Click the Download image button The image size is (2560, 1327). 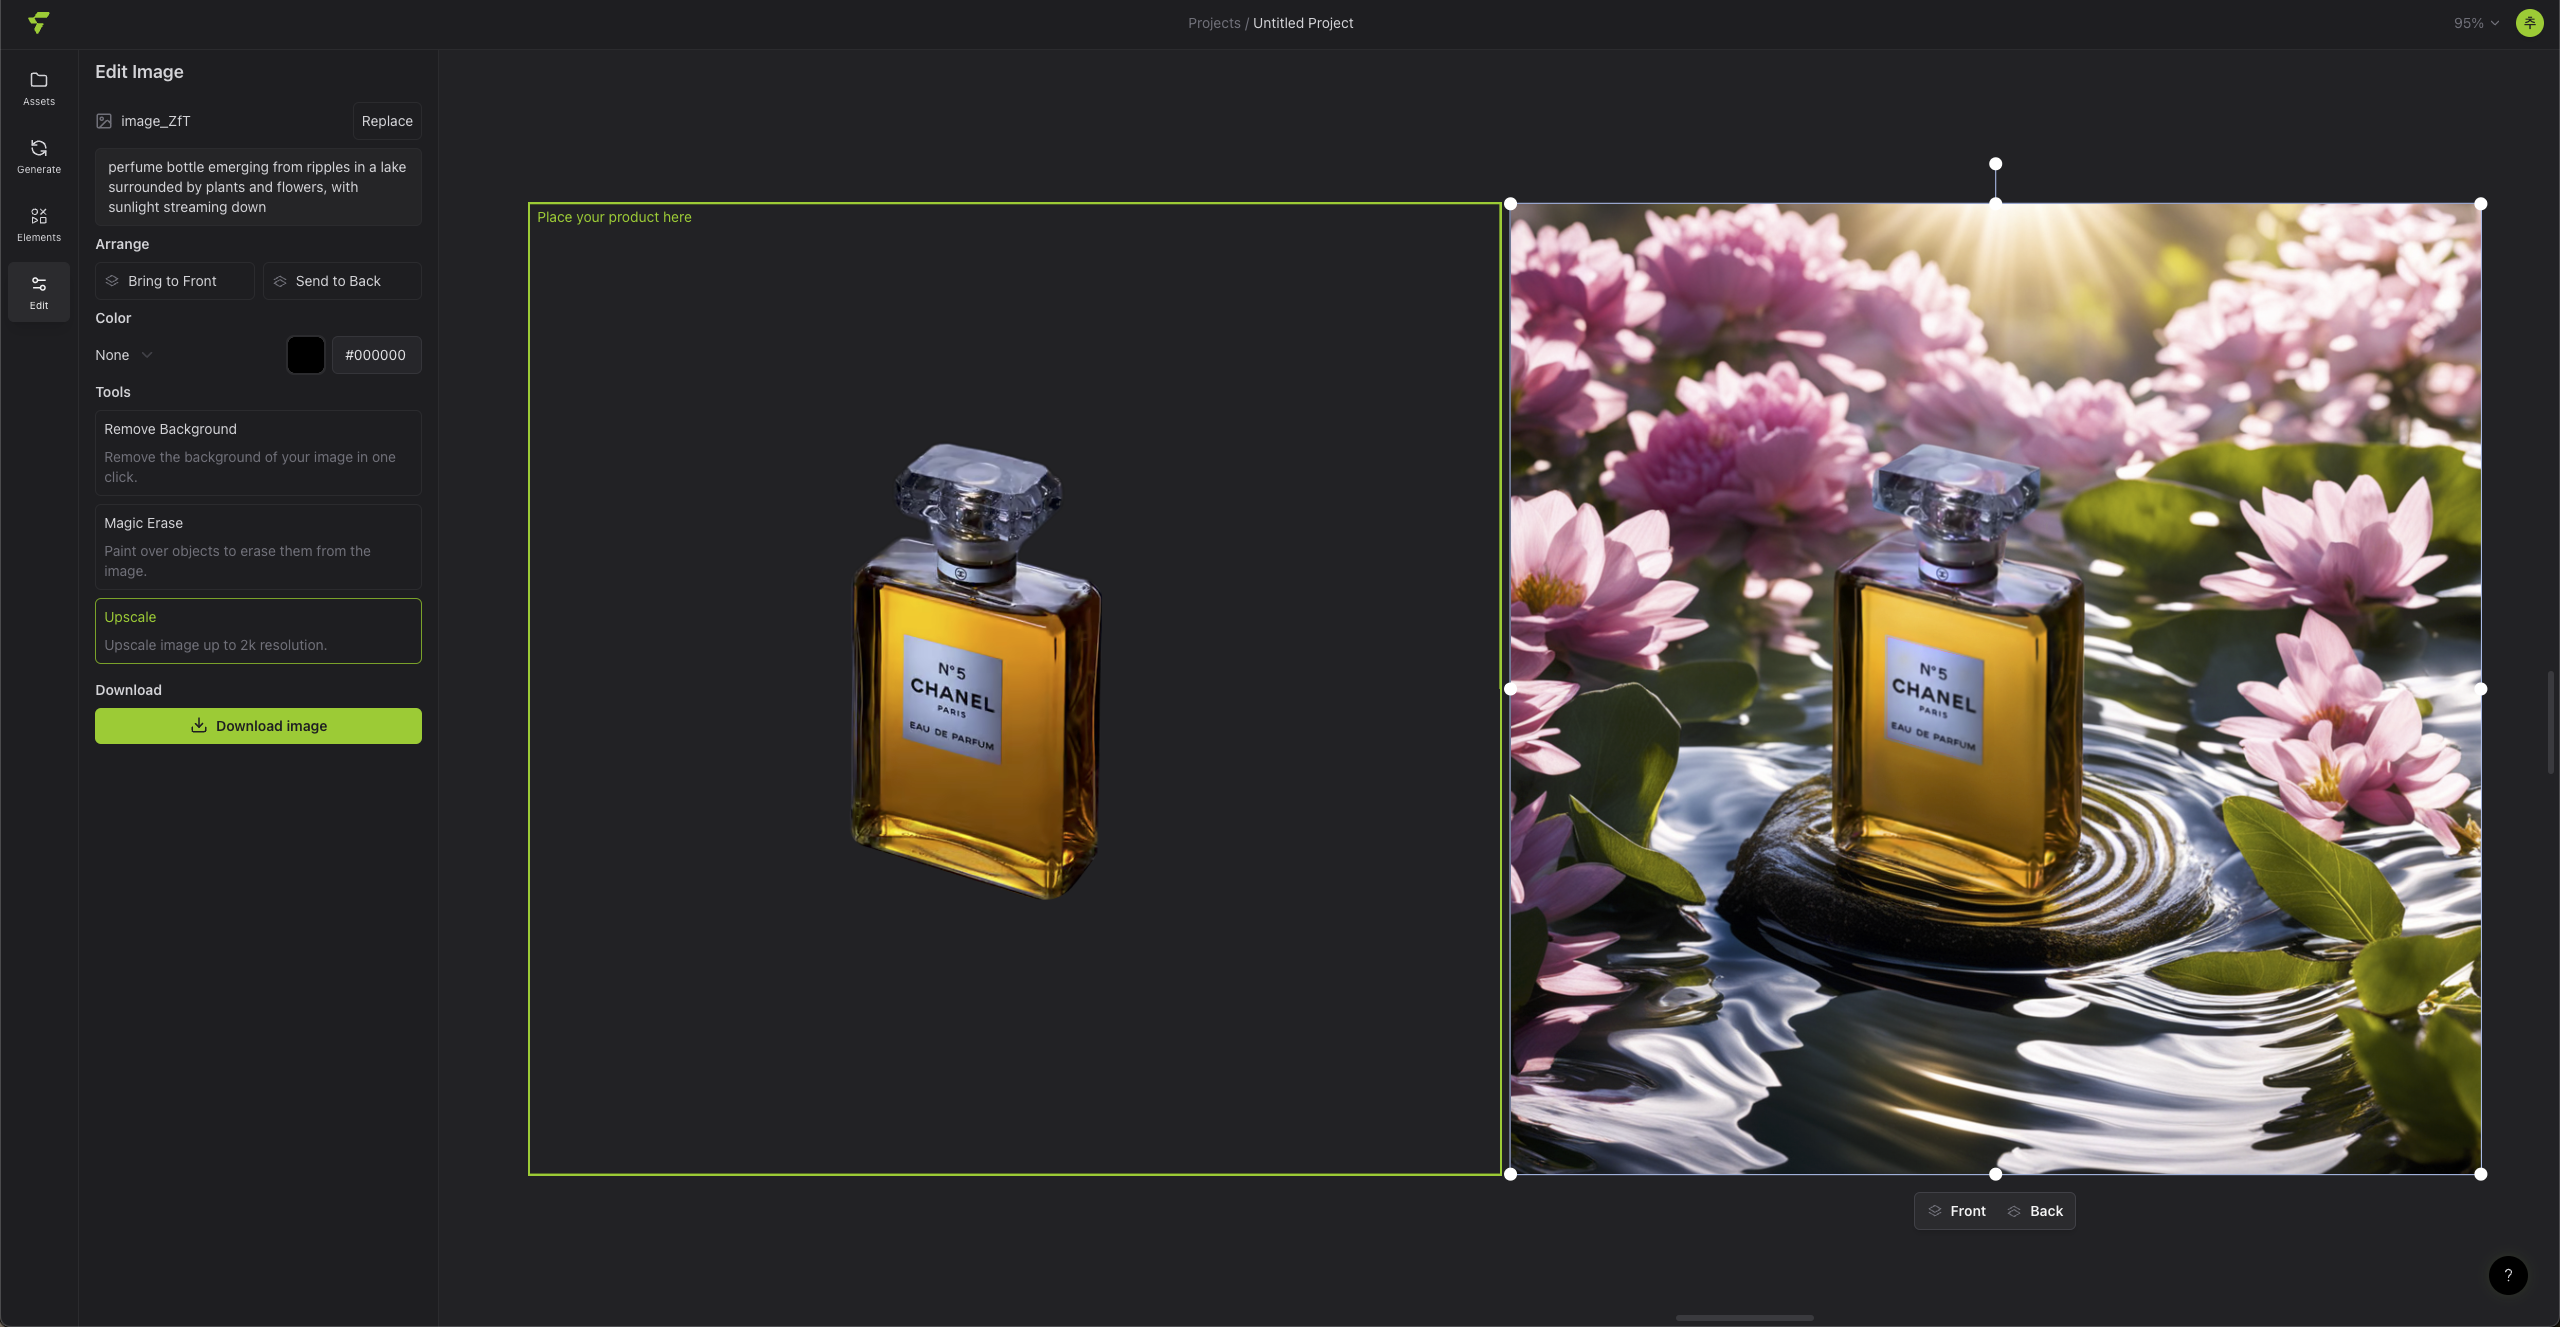pos(258,726)
